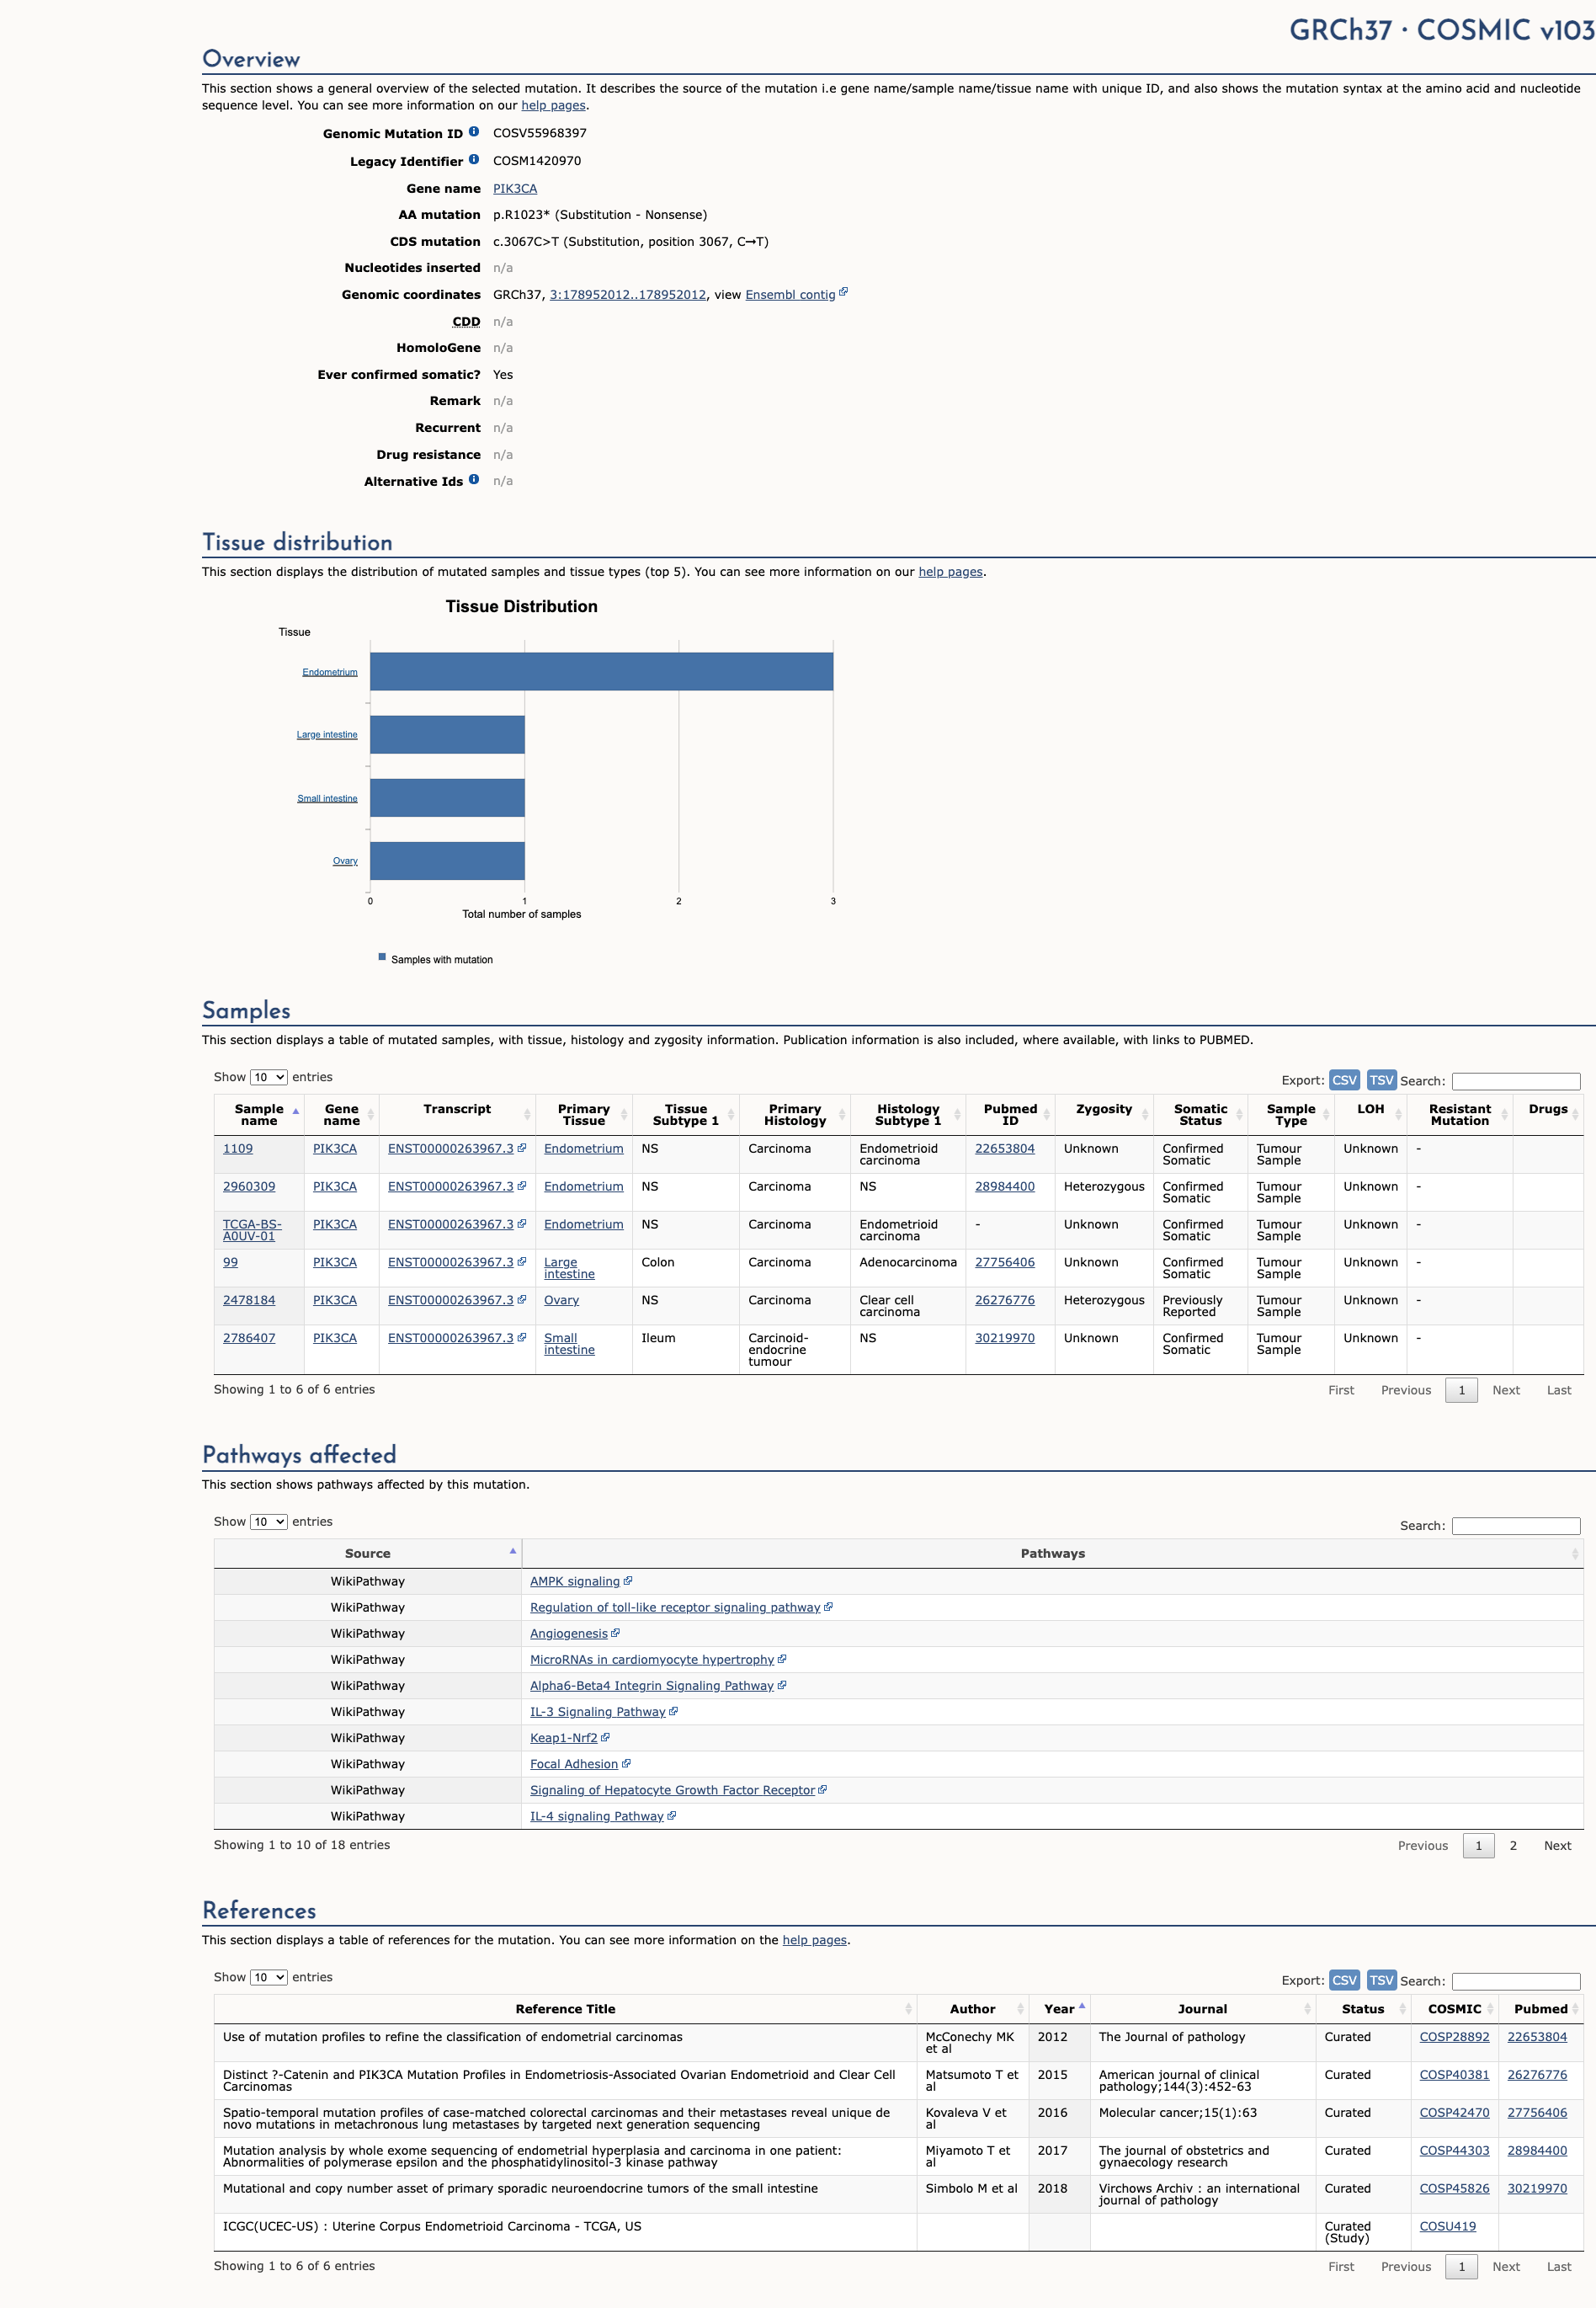
Task: Click in the Pathways affected search field
Action: click(1515, 1526)
